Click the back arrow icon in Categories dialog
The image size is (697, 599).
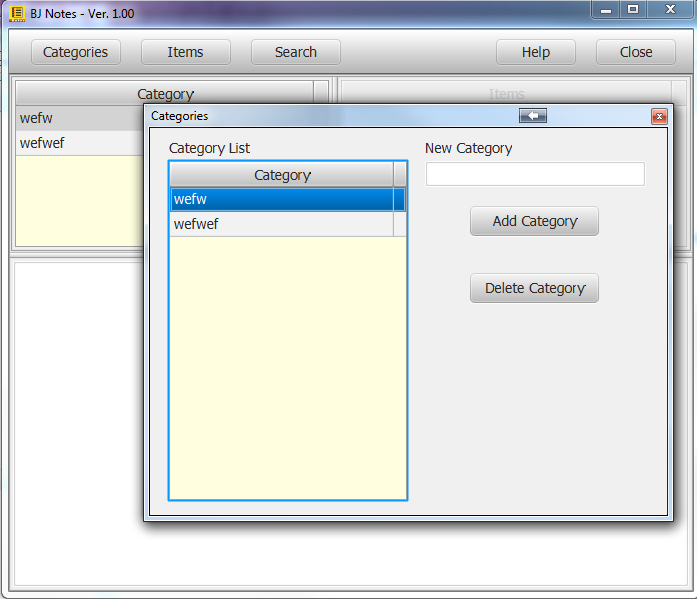coord(533,116)
